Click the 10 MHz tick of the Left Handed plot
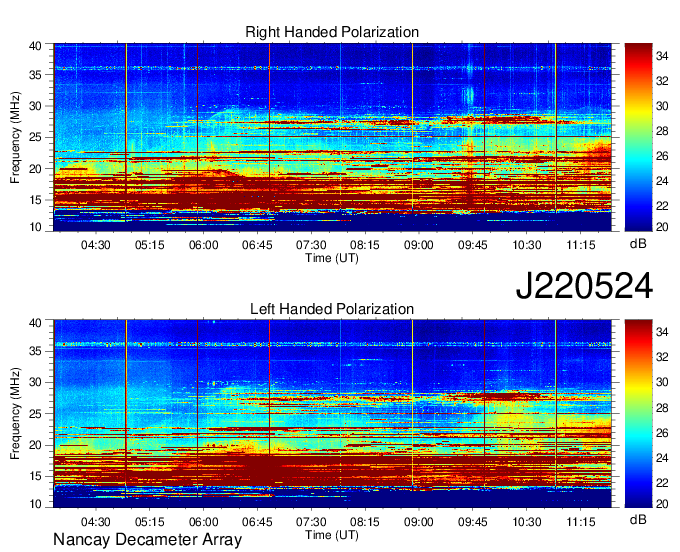This screenshot has width=680, height=552. 35,503
